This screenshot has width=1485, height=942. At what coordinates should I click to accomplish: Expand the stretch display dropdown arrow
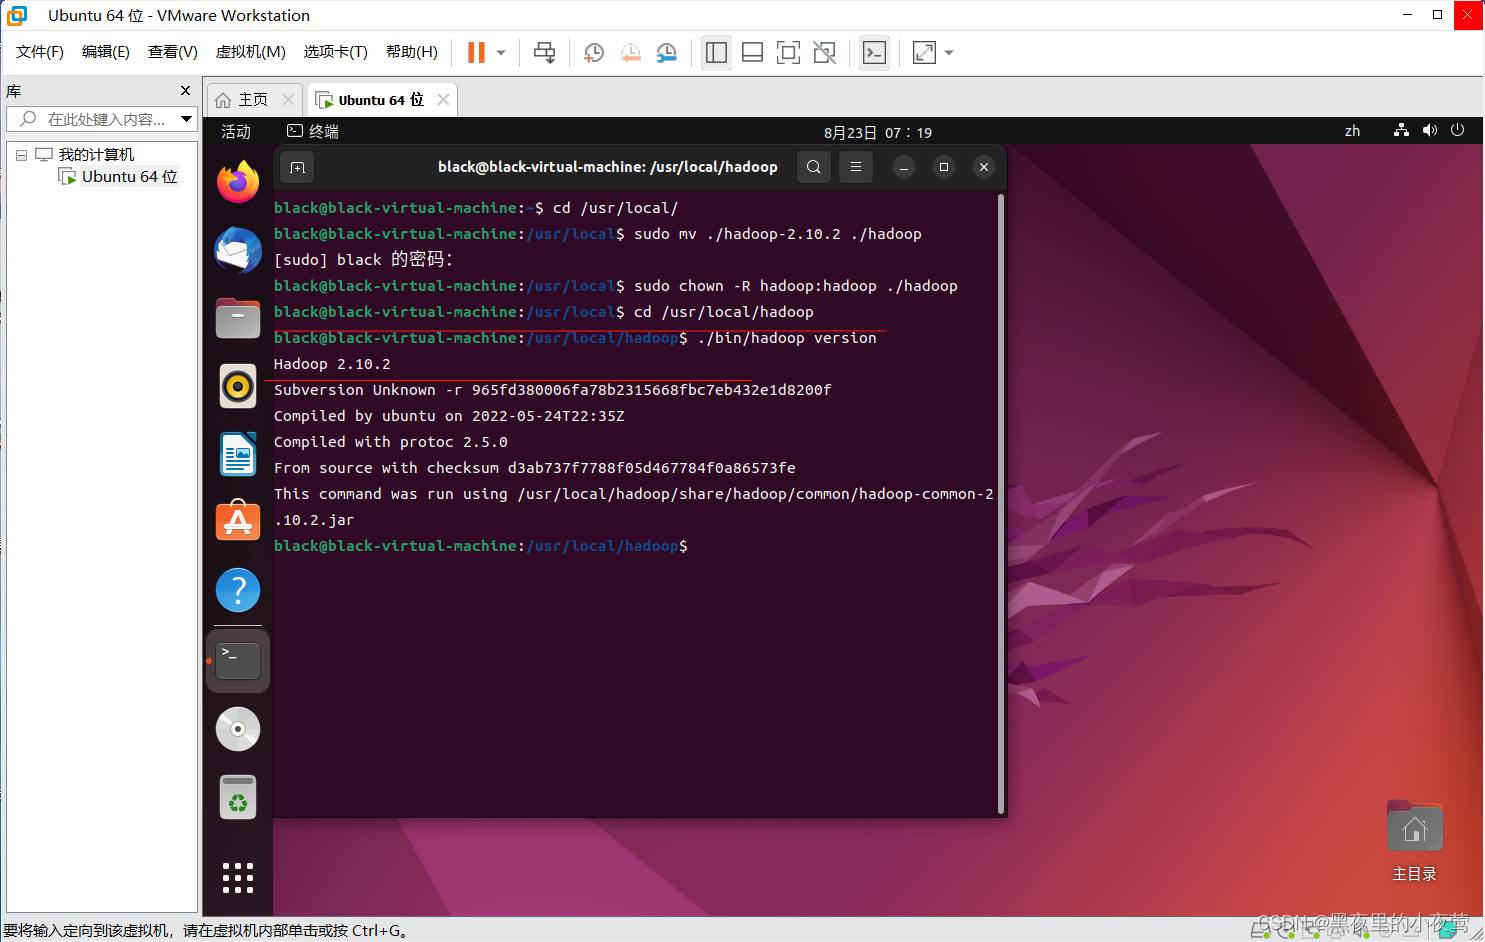(x=949, y=52)
